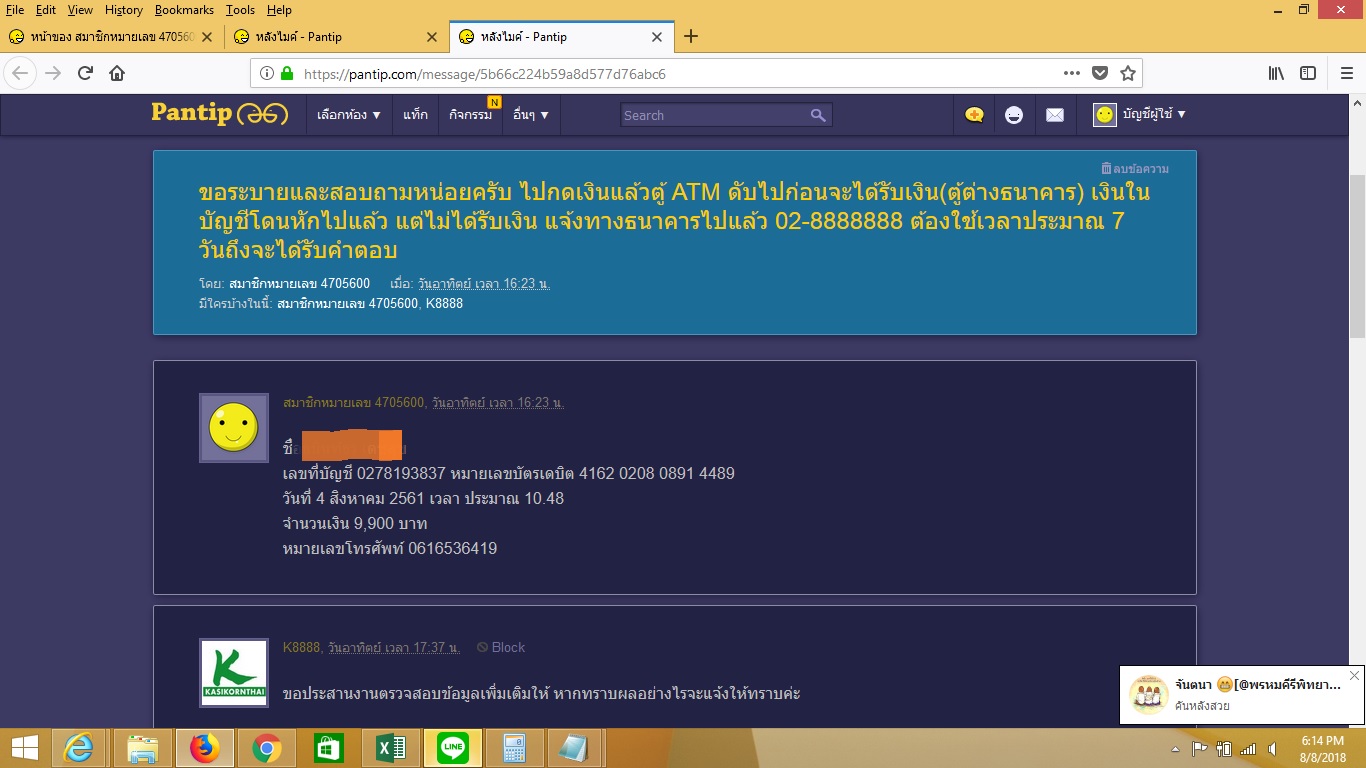
Task: Open LINE from the taskbar
Action: pyautogui.click(x=453, y=748)
